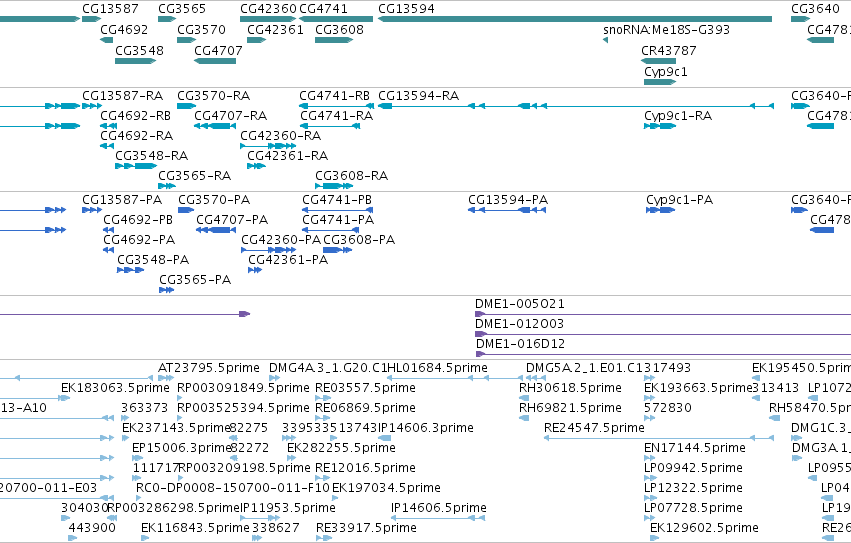Click the CG4741-PB protein label
The width and height of the screenshot is (851, 543).
[336, 200]
